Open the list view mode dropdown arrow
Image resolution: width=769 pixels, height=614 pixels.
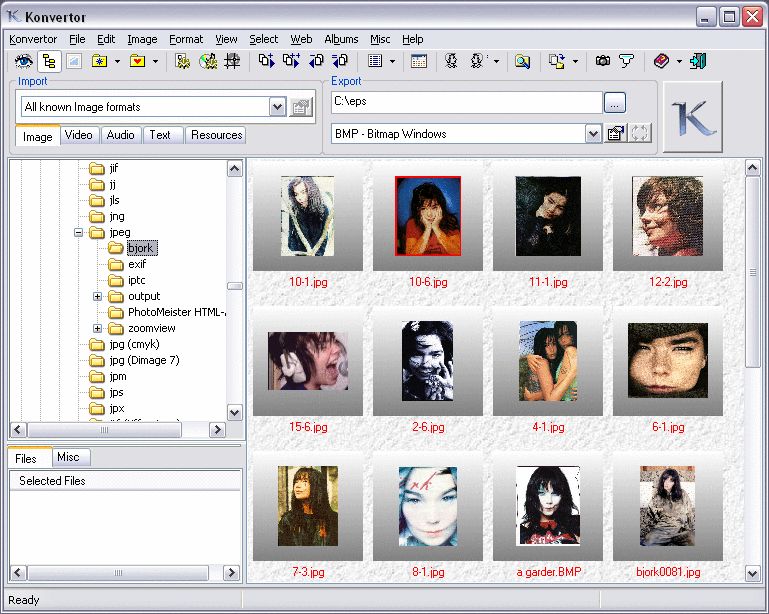pos(392,62)
